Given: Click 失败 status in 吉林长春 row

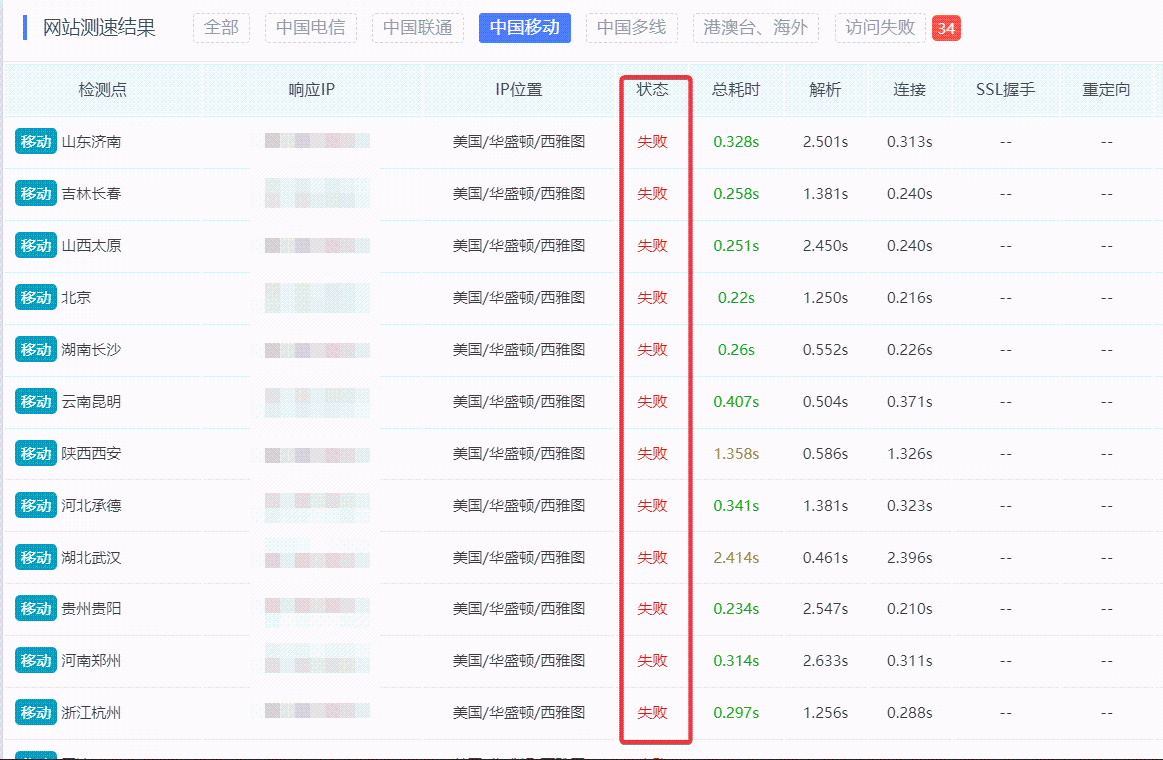Looking at the screenshot, I should pos(652,194).
